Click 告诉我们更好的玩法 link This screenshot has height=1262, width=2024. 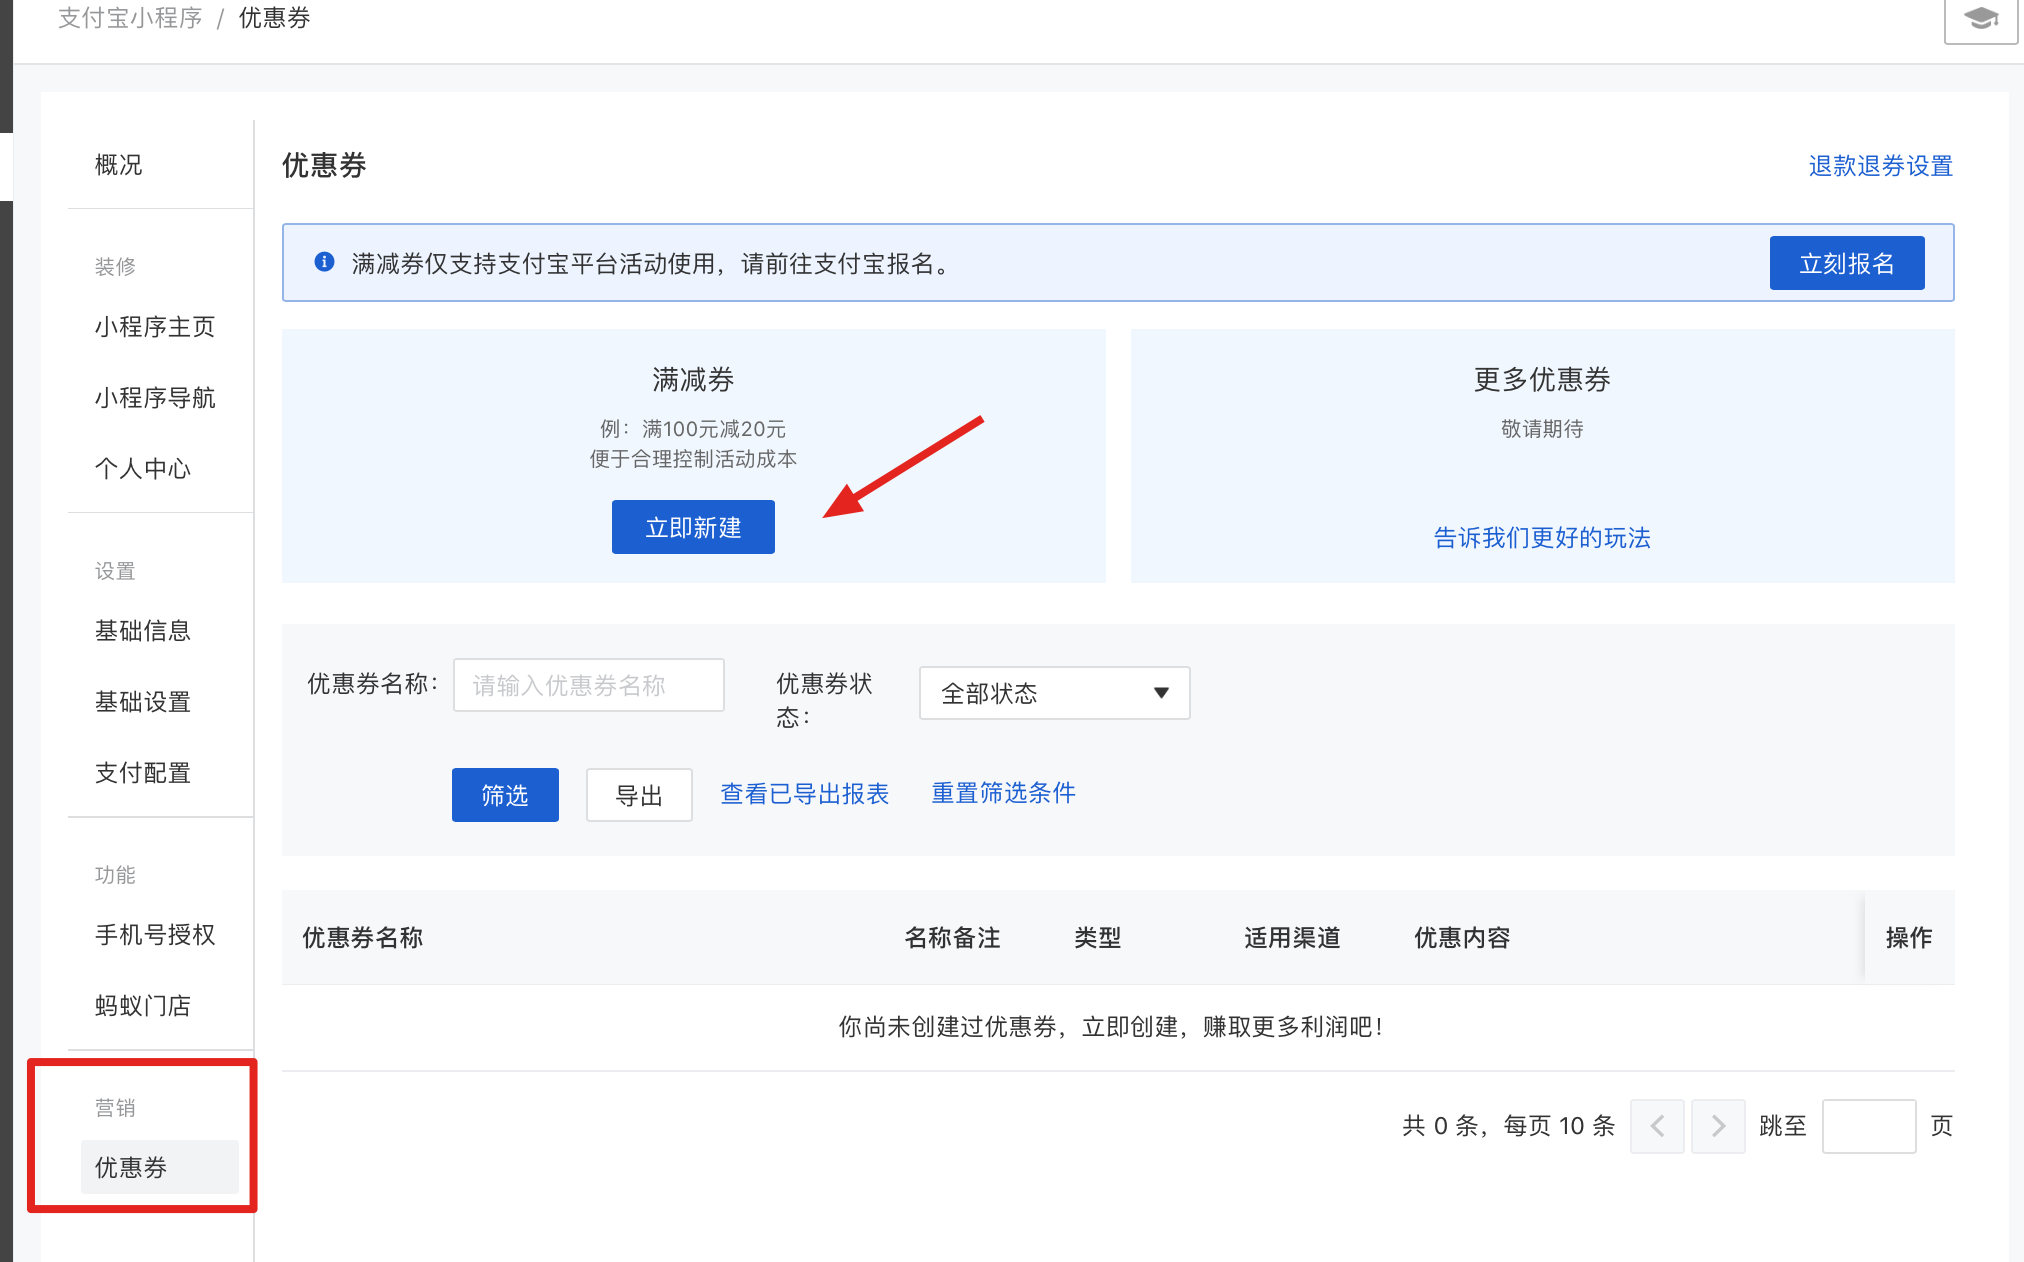click(1542, 538)
